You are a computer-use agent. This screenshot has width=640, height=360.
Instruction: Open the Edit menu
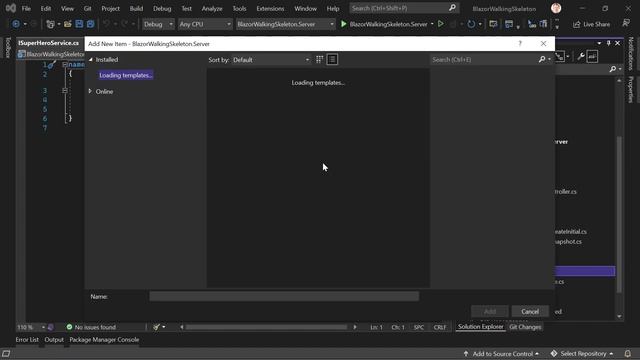point(46,8)
